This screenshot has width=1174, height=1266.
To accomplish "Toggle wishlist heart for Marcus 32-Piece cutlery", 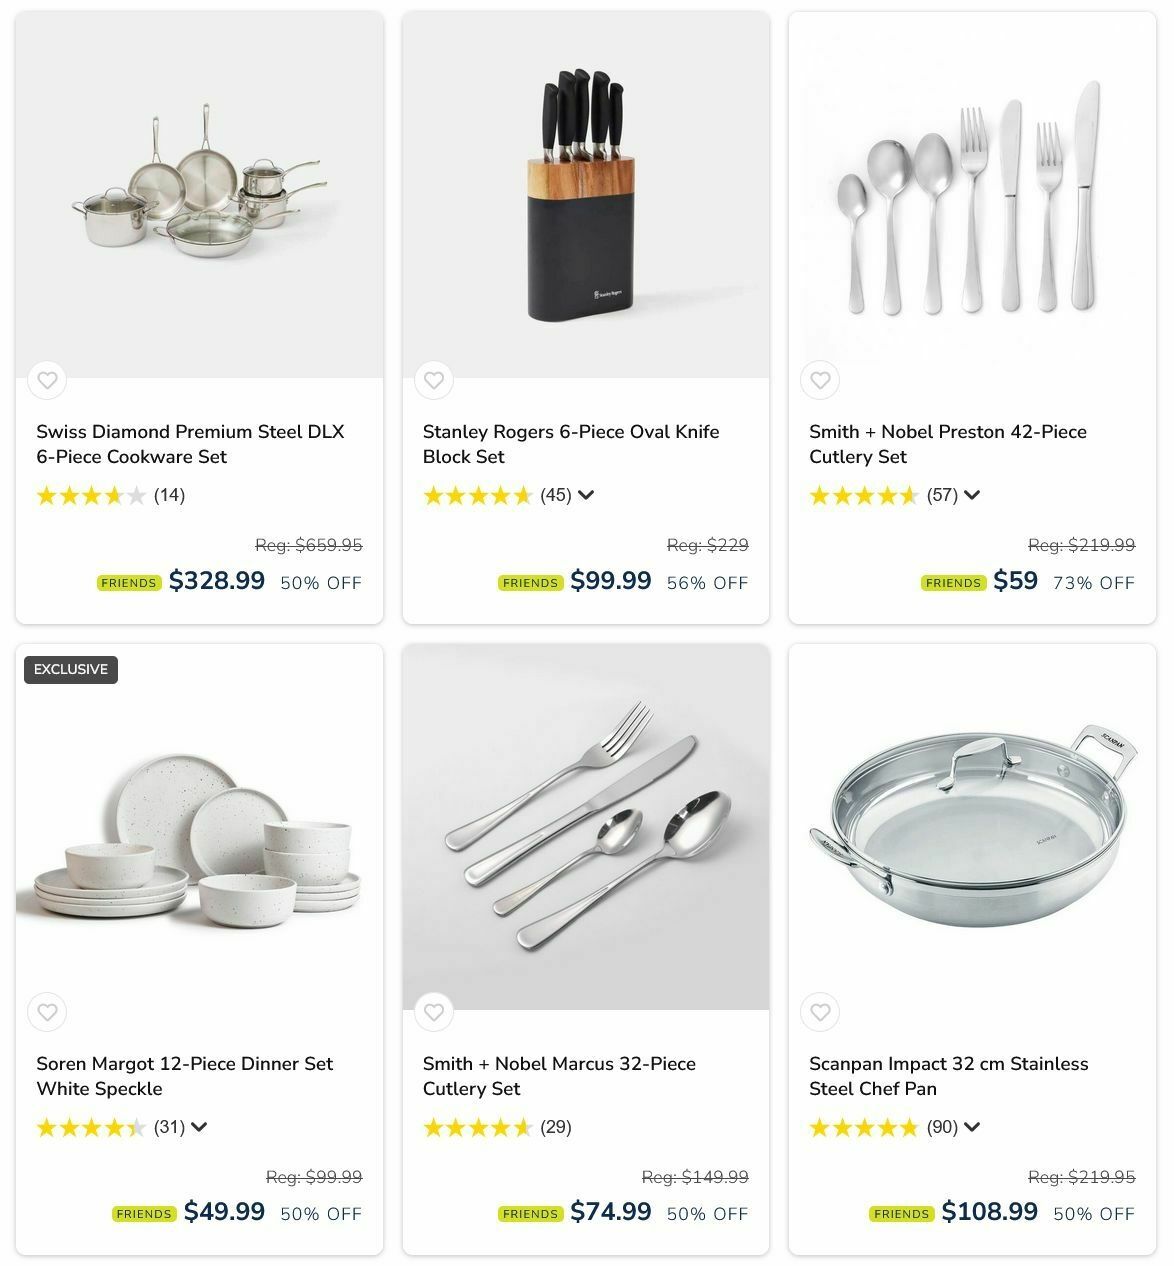I will pyautogui.click(x=434, y=1012).
